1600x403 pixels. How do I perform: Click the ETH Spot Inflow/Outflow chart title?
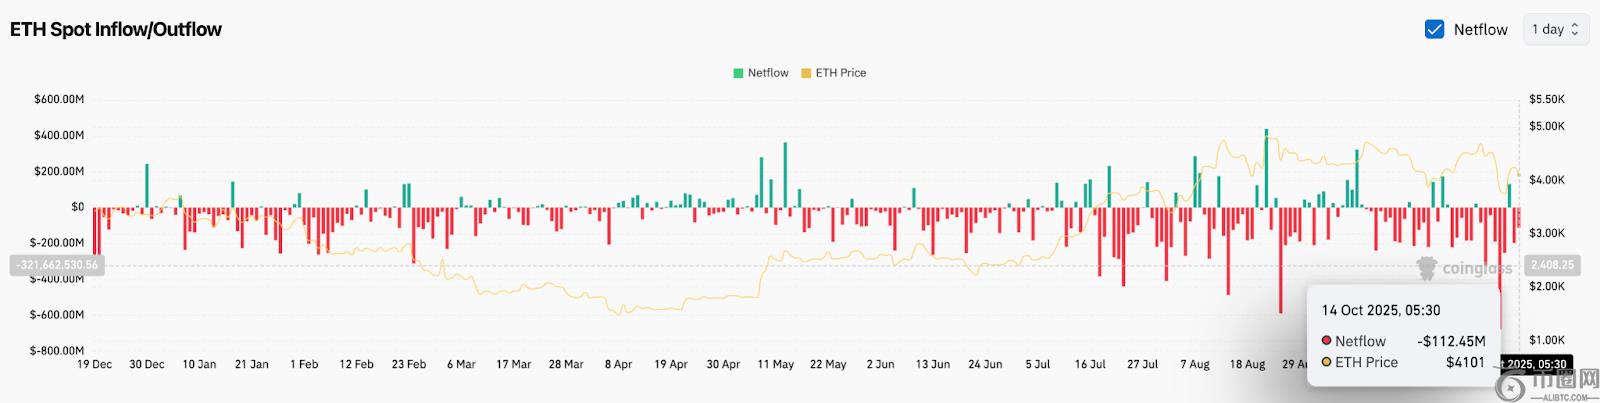[x=116, y=30]
